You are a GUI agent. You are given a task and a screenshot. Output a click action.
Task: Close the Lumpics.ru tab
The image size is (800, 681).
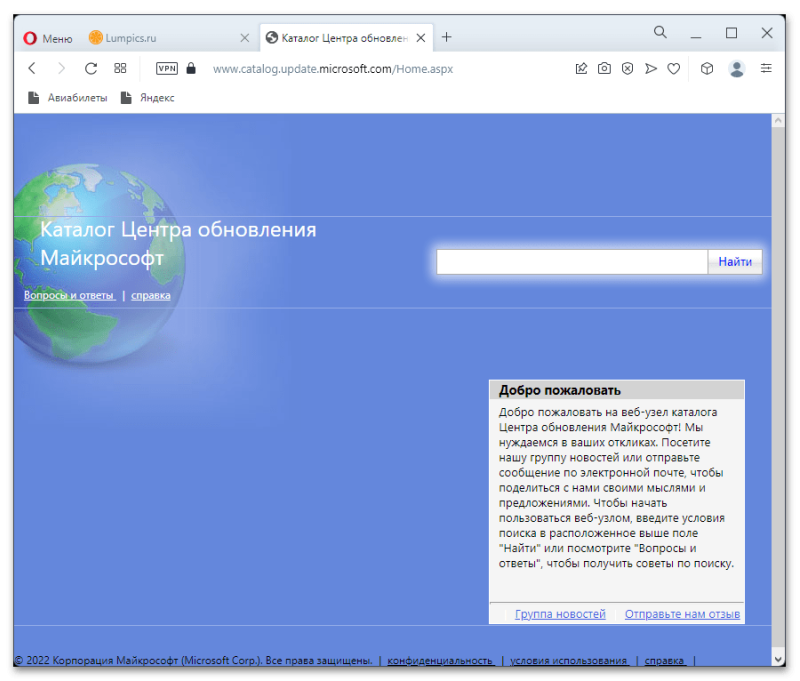tap(245, 38)
